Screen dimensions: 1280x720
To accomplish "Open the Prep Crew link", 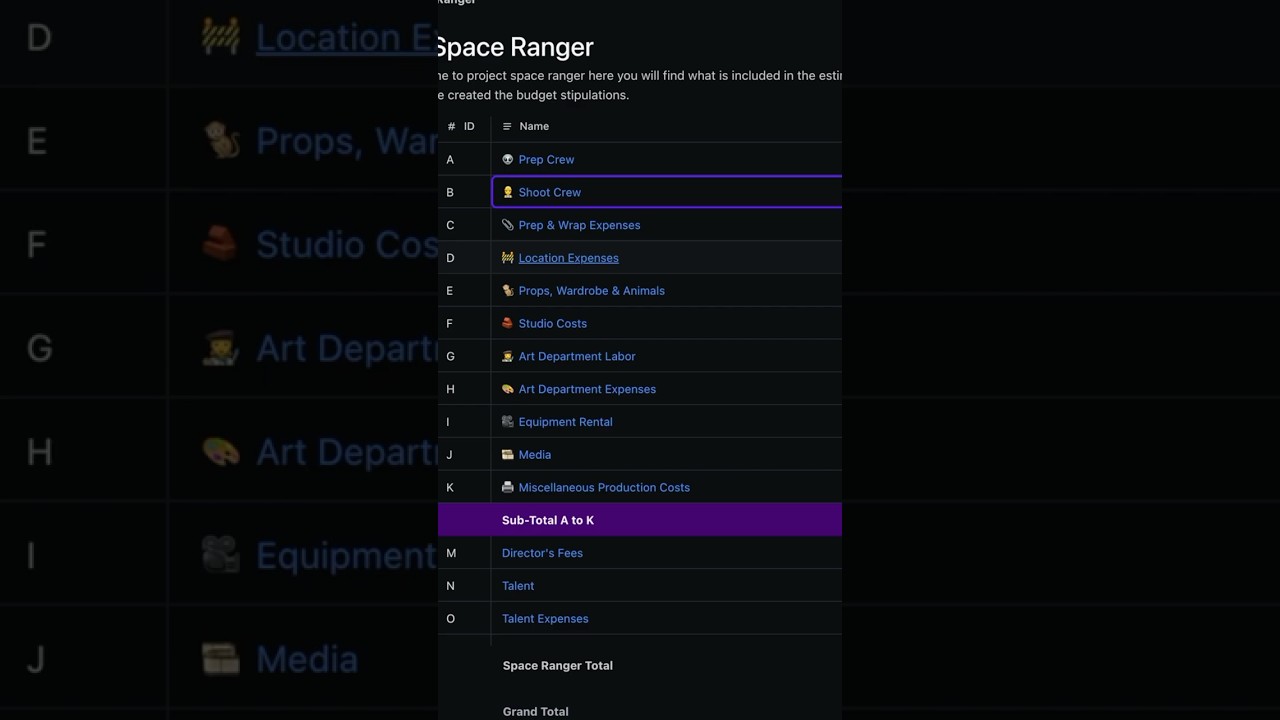I will coord(546,160).
